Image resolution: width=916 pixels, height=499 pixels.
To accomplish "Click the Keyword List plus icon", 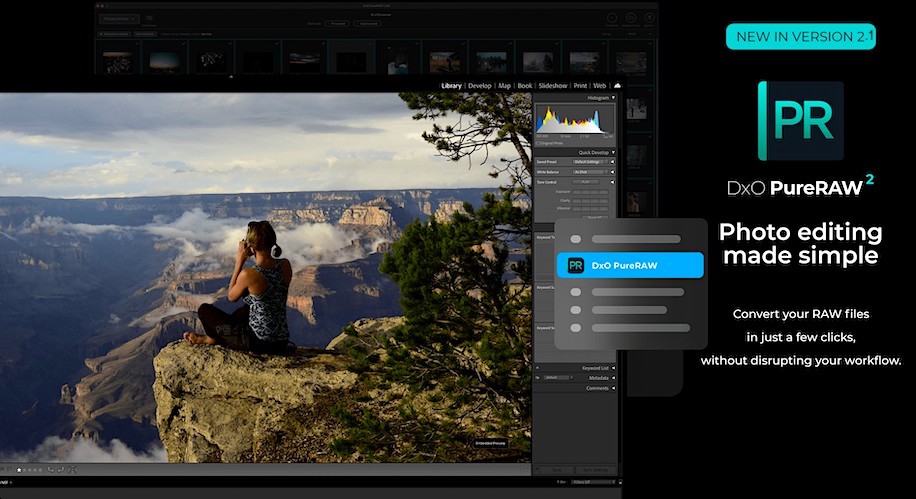I will pos(537,368).
